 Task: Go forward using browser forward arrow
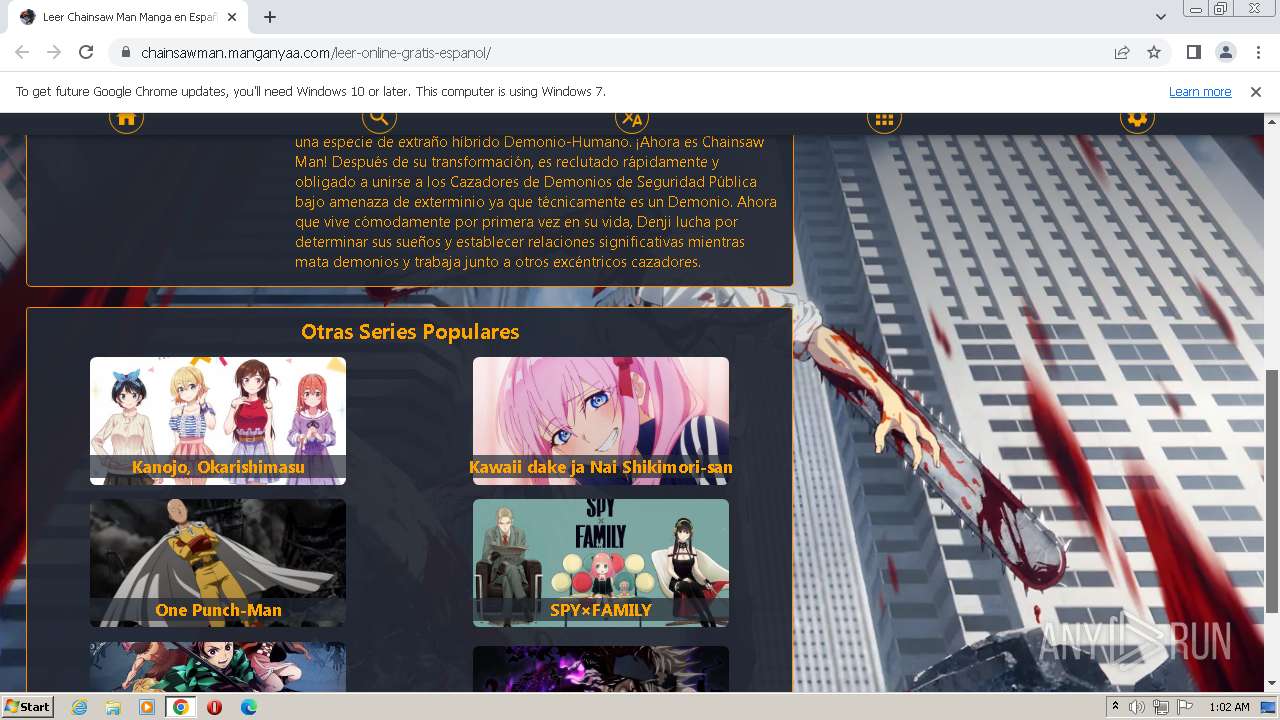pyautogui.click(x=54, y=52)
